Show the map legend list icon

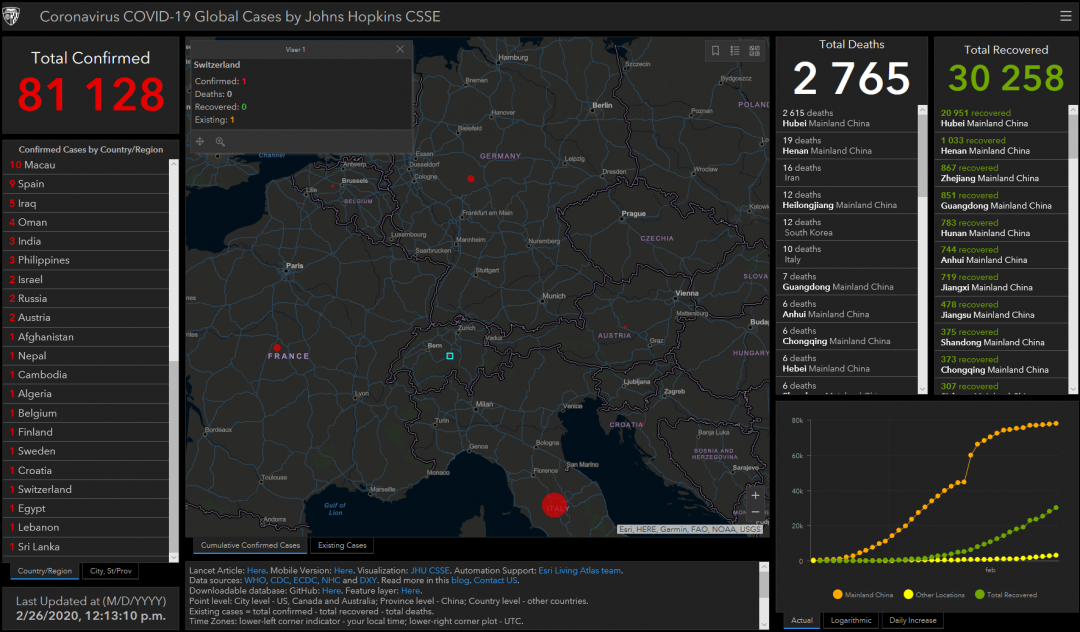tap(735, 50)
